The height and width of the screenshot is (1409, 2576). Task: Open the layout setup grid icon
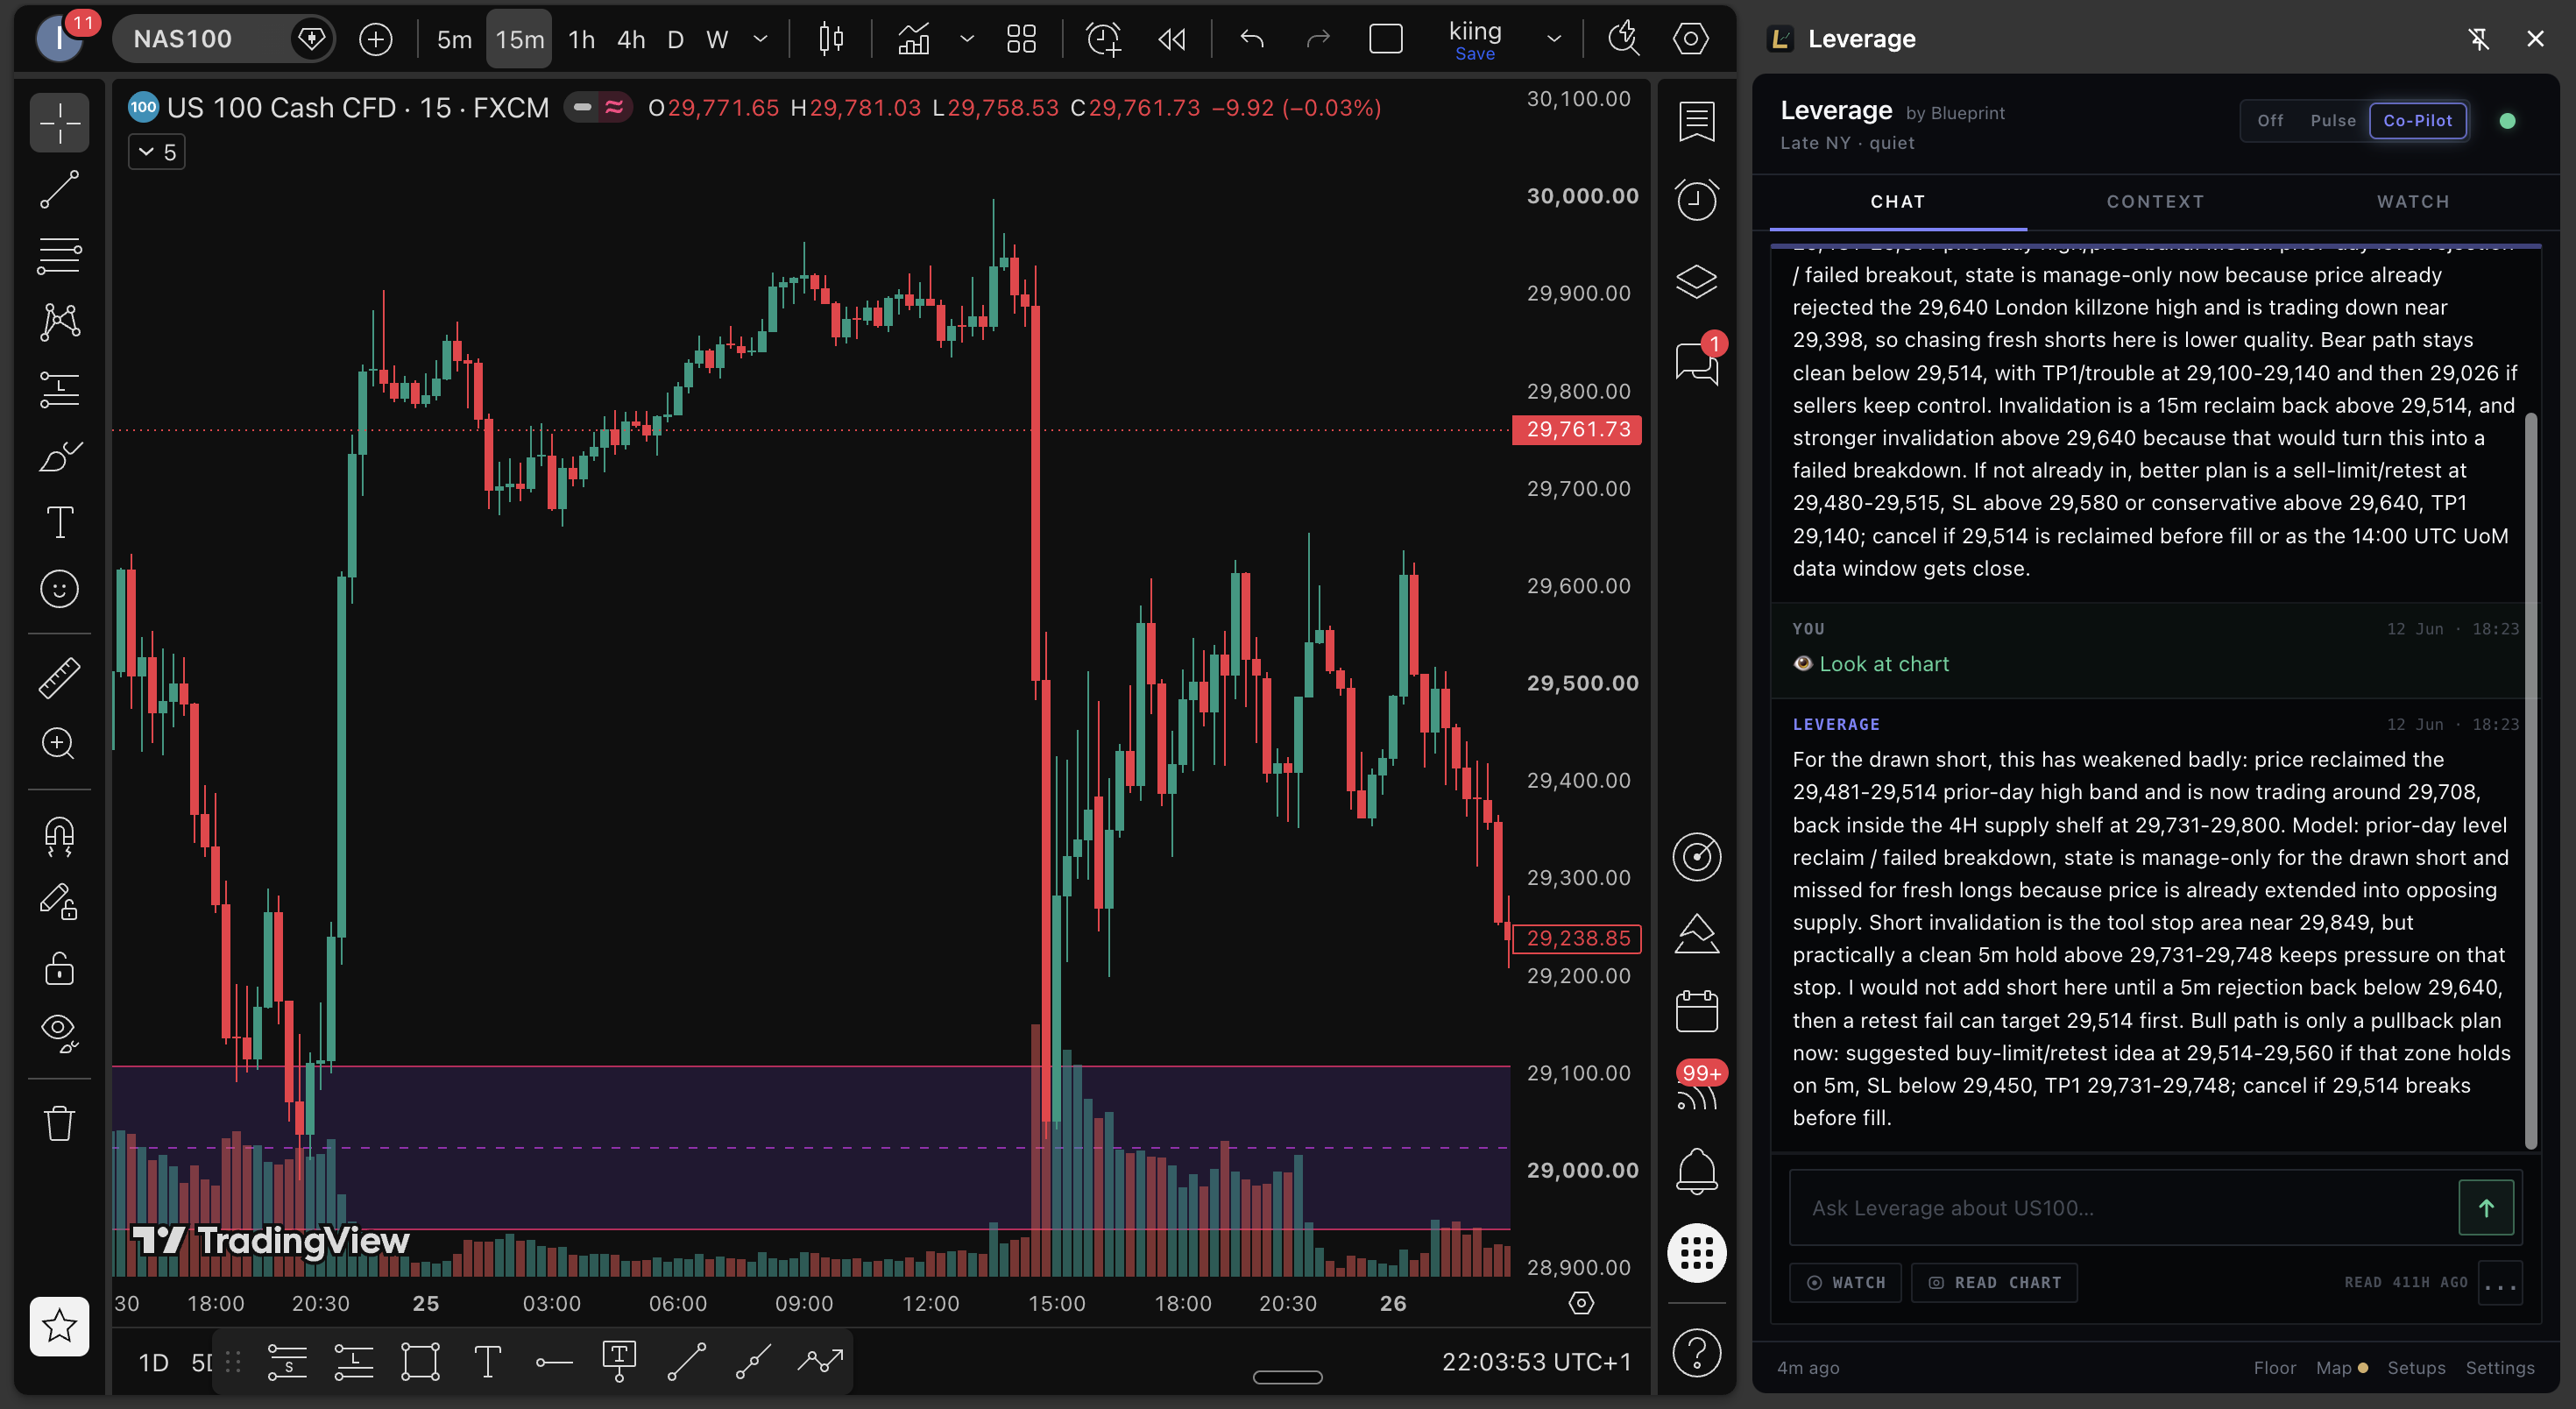click(x=1021, y=40)
